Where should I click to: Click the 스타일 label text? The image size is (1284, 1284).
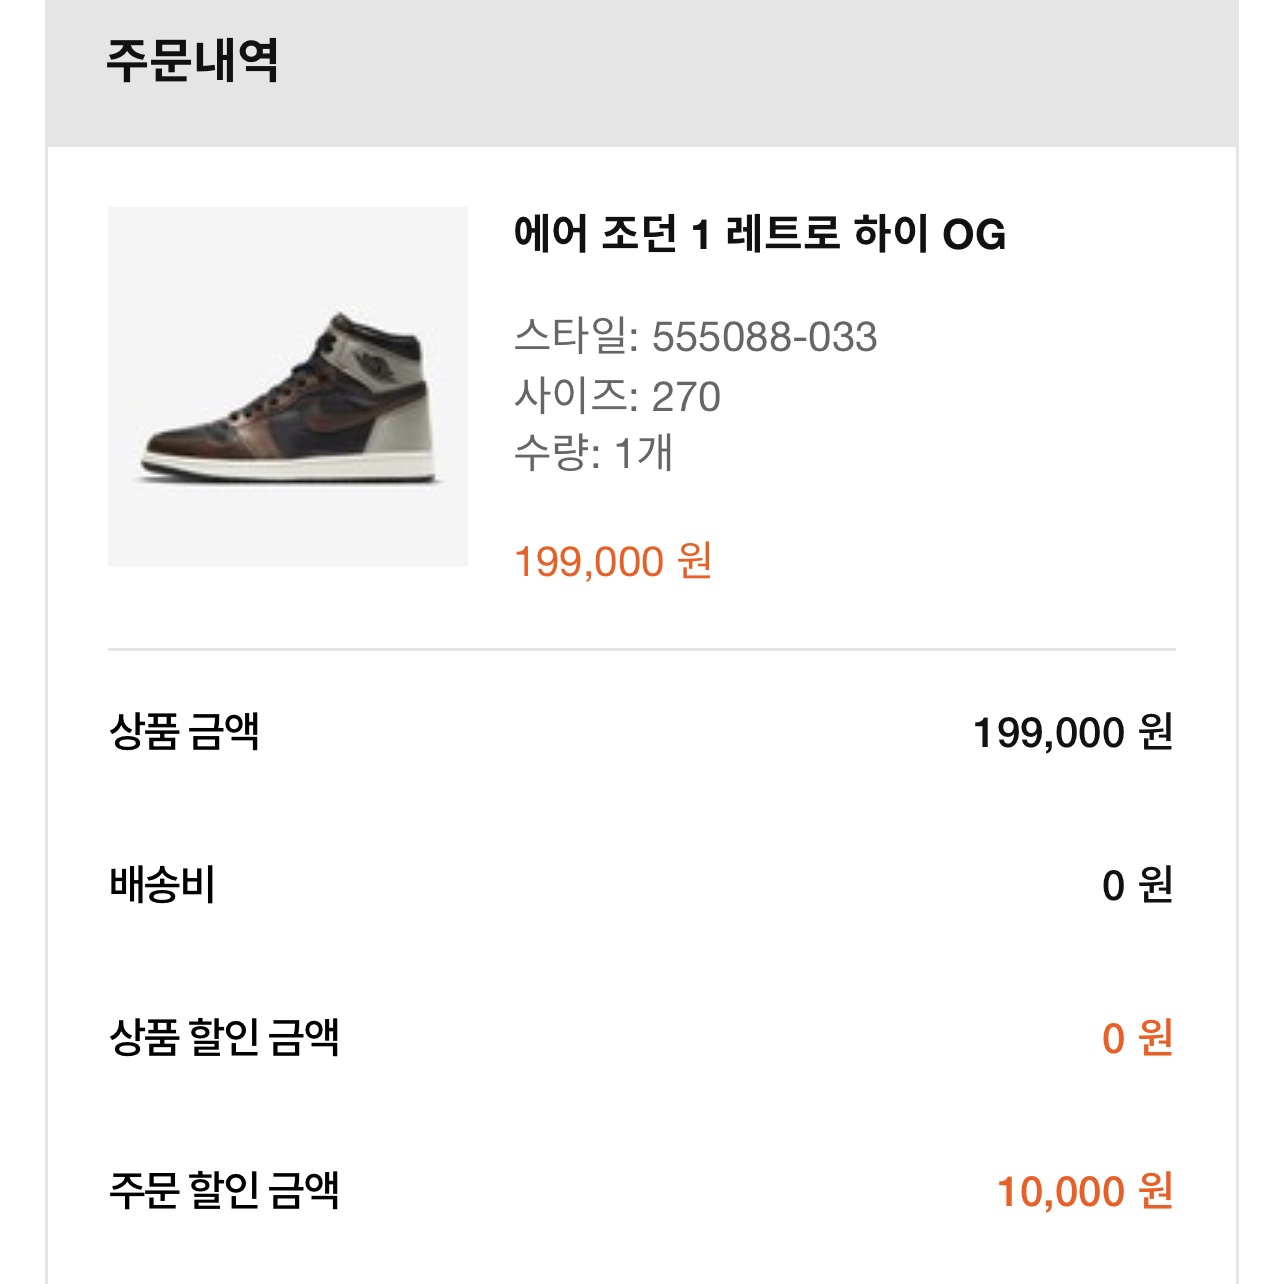574,337
